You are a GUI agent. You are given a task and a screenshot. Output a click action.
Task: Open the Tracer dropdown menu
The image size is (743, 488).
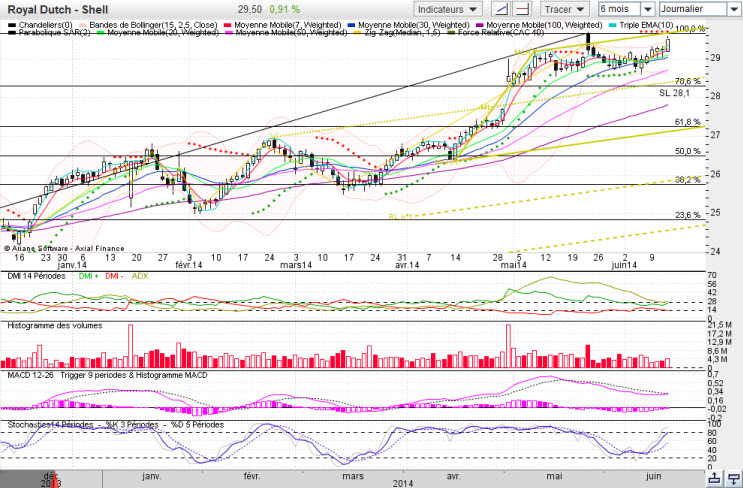coord(565,9)
